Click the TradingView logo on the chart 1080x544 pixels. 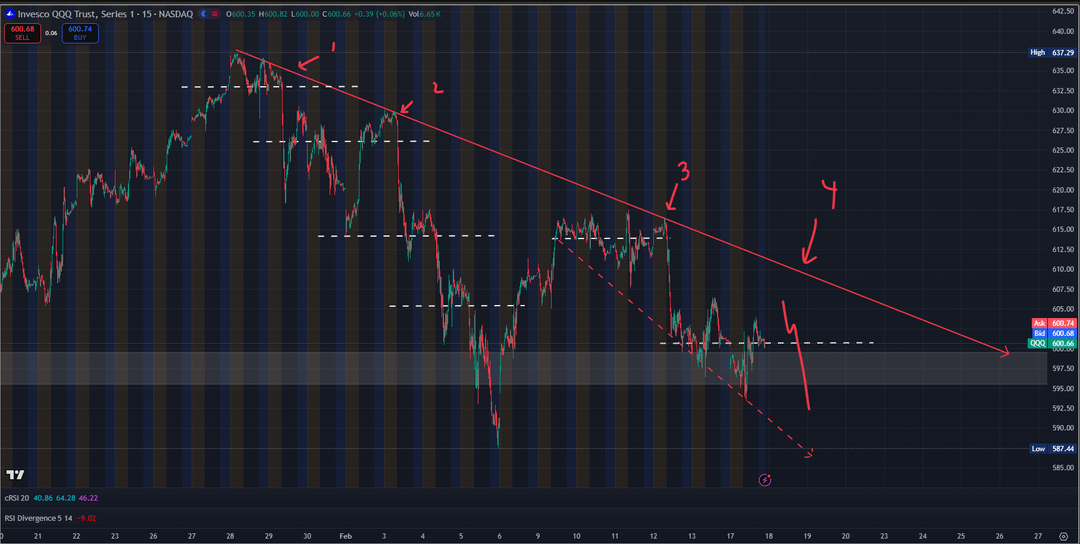click(x=15, y=475)
